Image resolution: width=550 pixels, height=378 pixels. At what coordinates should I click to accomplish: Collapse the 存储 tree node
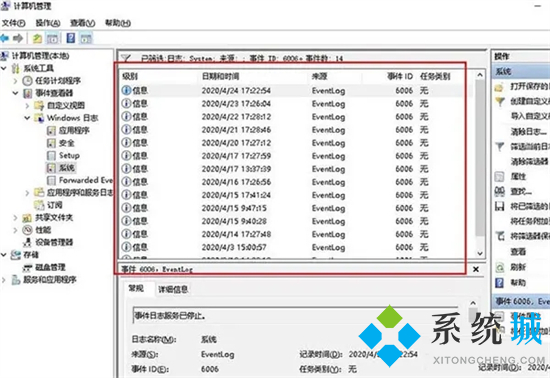click(x=4, y=255)
